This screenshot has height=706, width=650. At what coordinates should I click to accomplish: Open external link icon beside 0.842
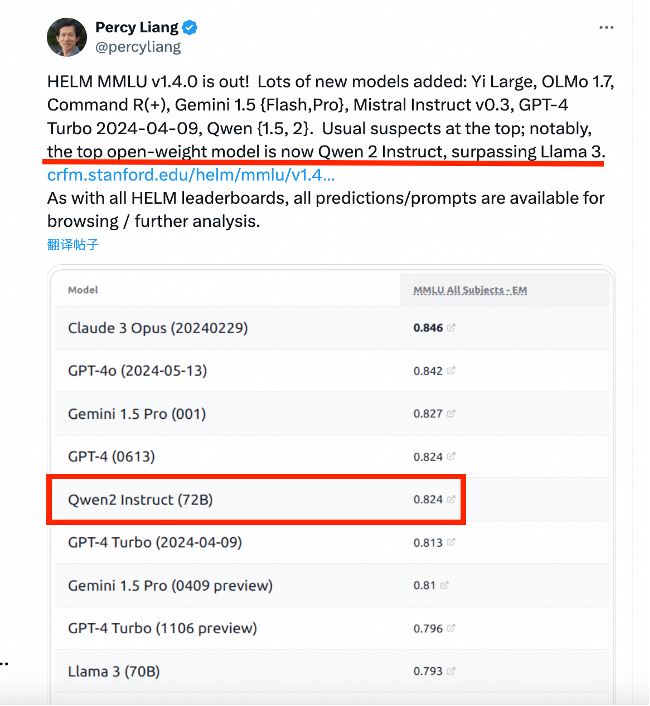[x=451, y=370]
